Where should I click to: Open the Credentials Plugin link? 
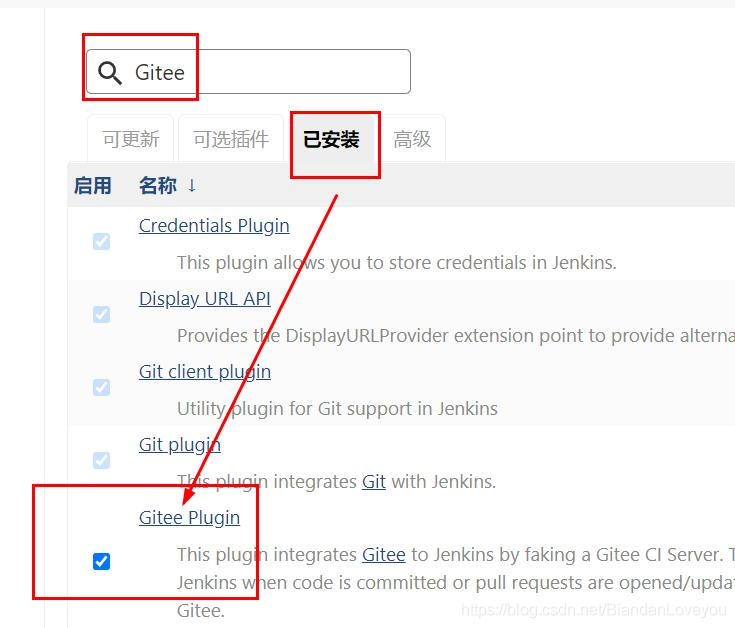pyautogui.click(x=214, y=226)
